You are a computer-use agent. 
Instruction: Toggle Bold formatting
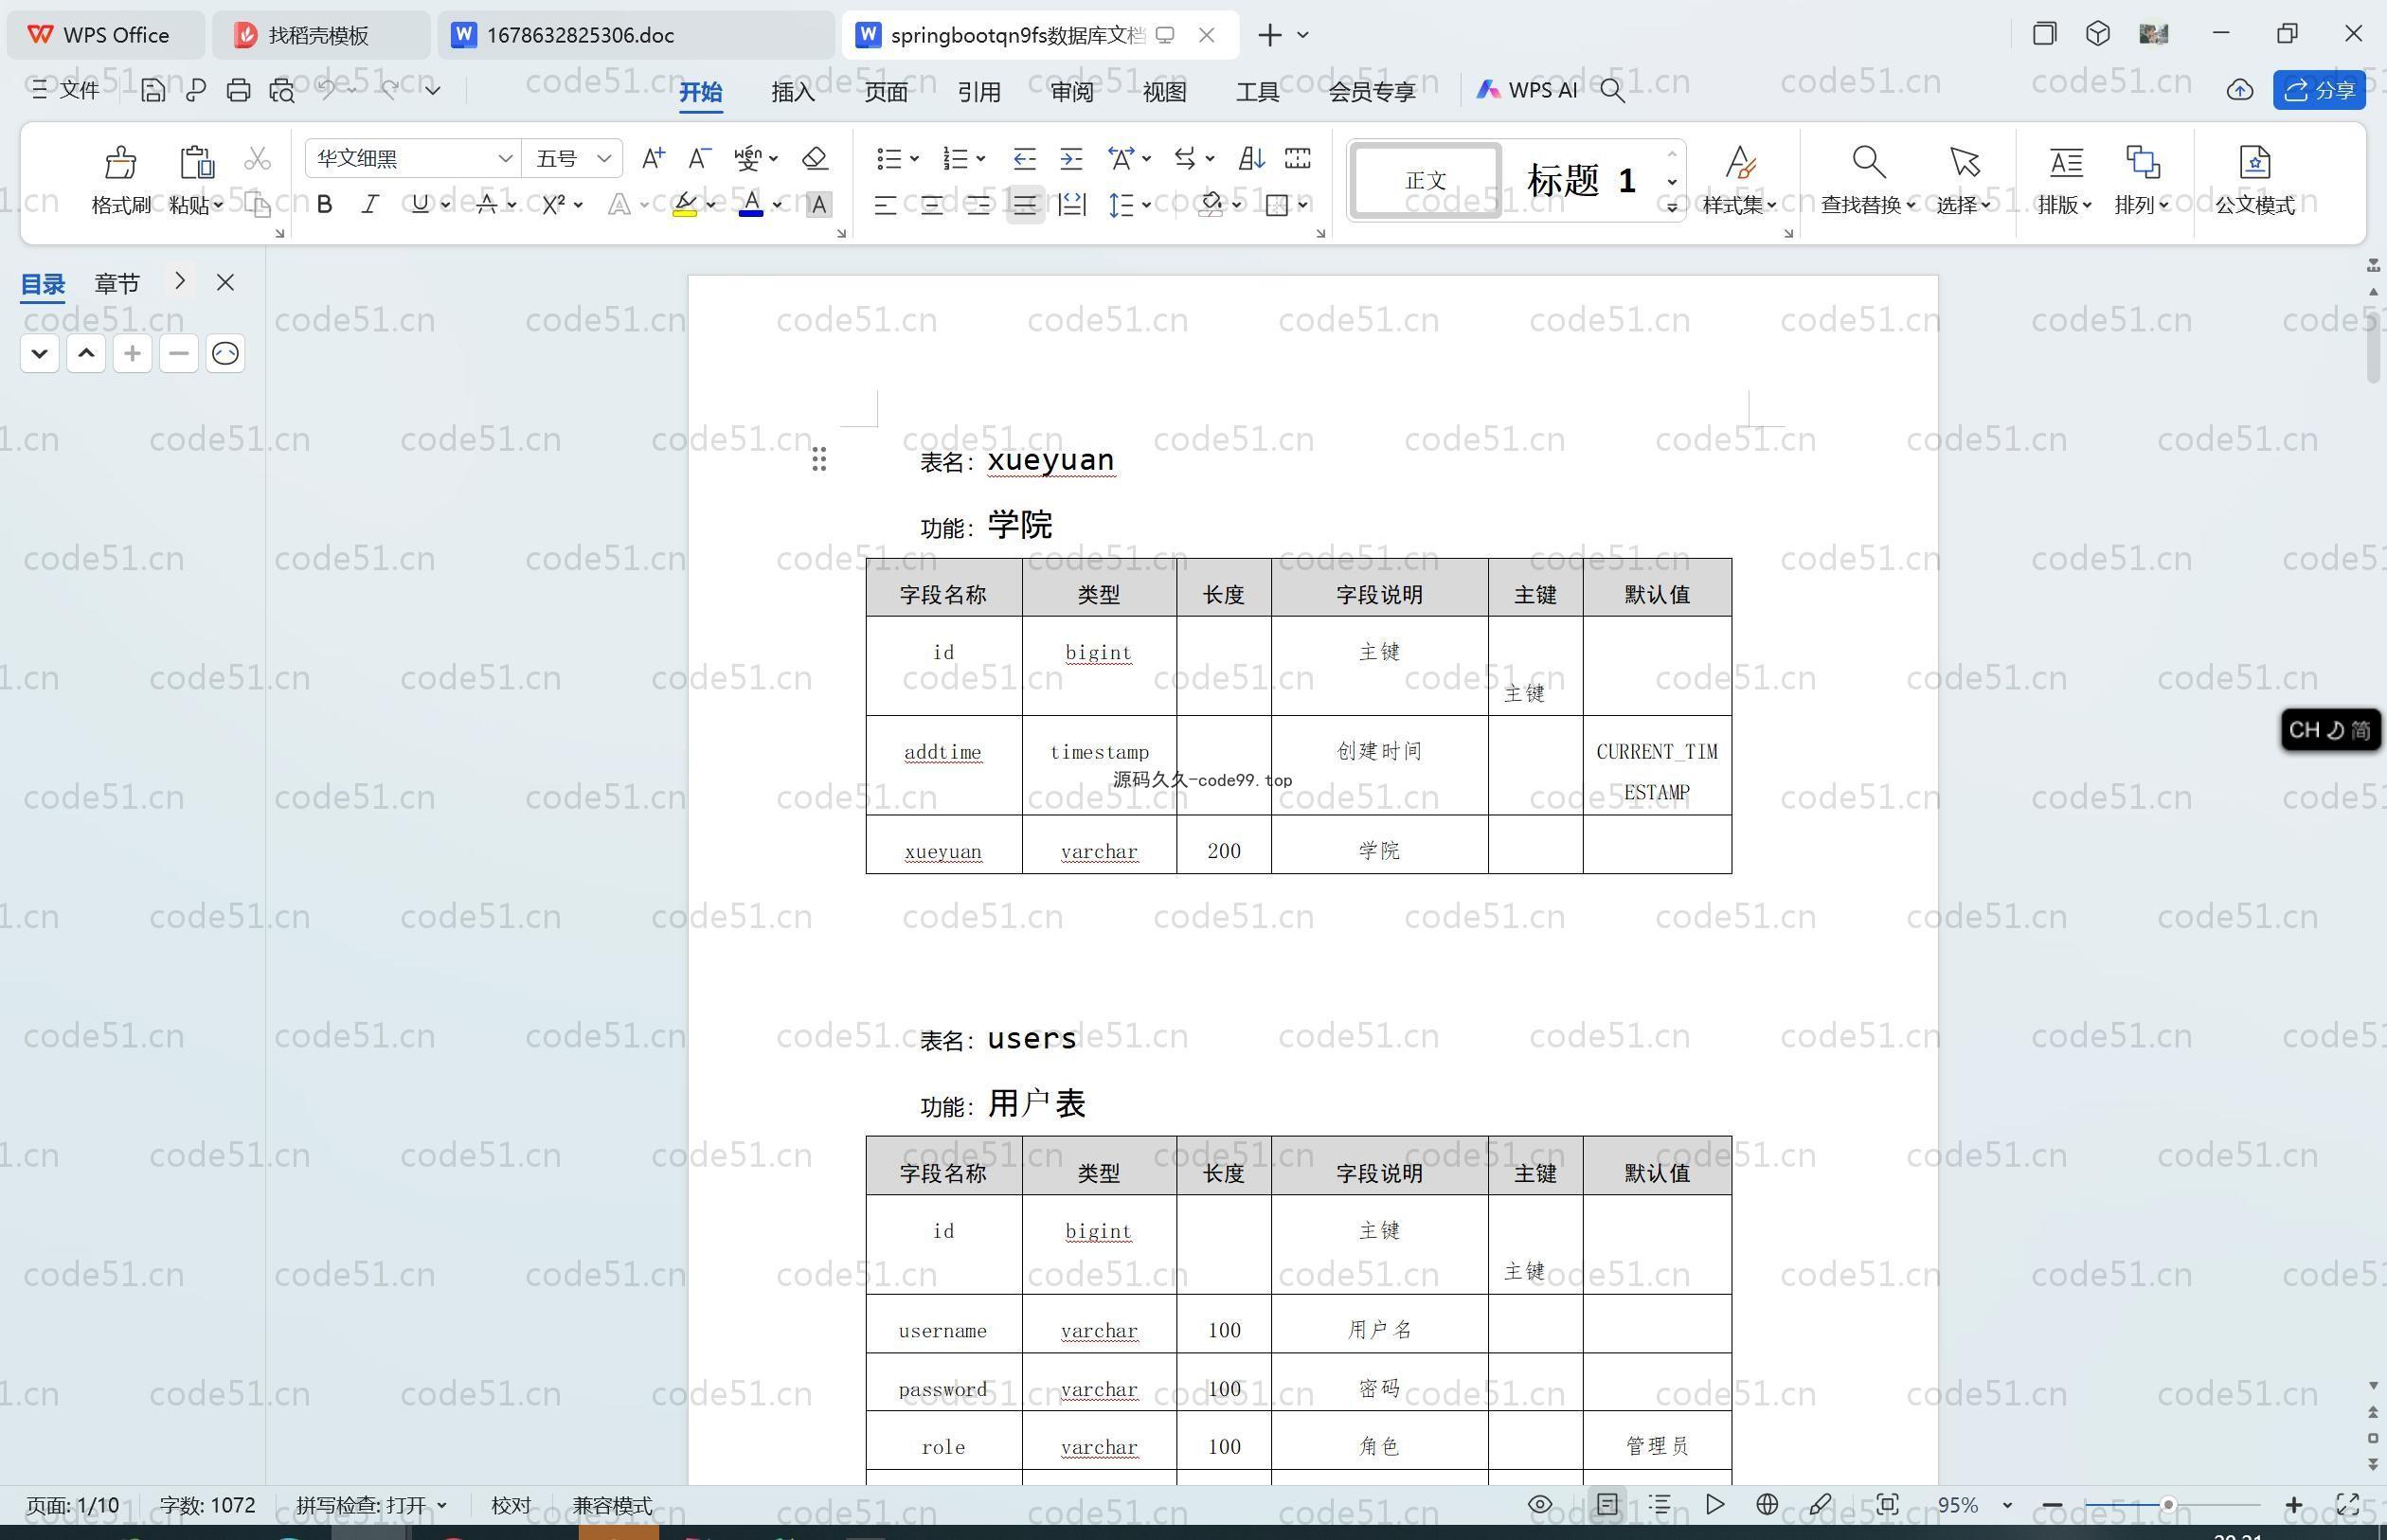[x=324, y=205]
